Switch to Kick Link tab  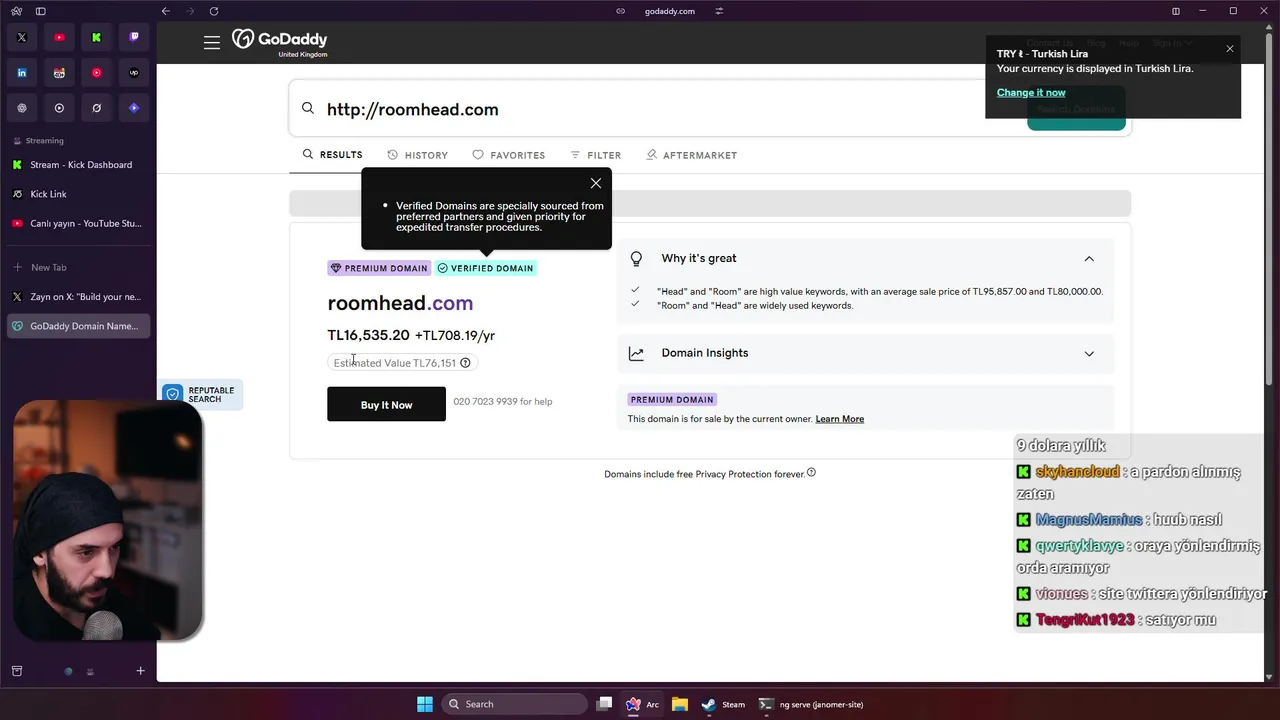coord(79,194)
